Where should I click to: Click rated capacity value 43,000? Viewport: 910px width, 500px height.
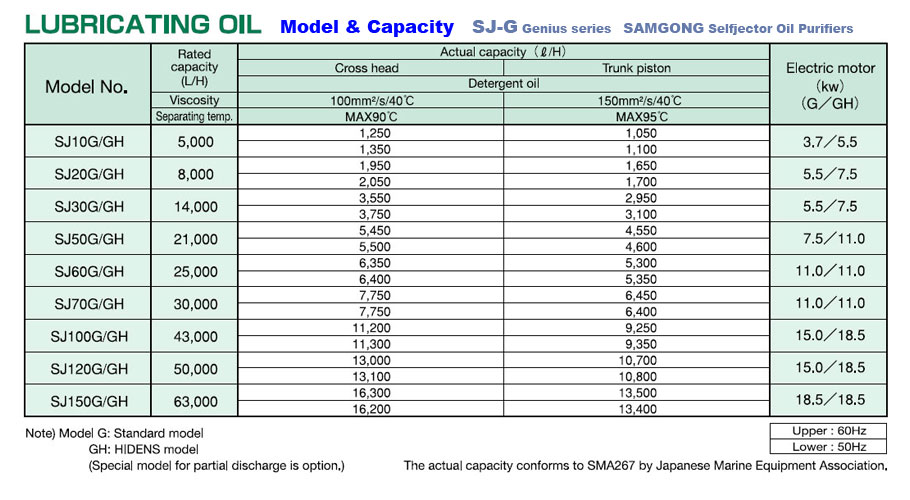click(x=196, y=336)
